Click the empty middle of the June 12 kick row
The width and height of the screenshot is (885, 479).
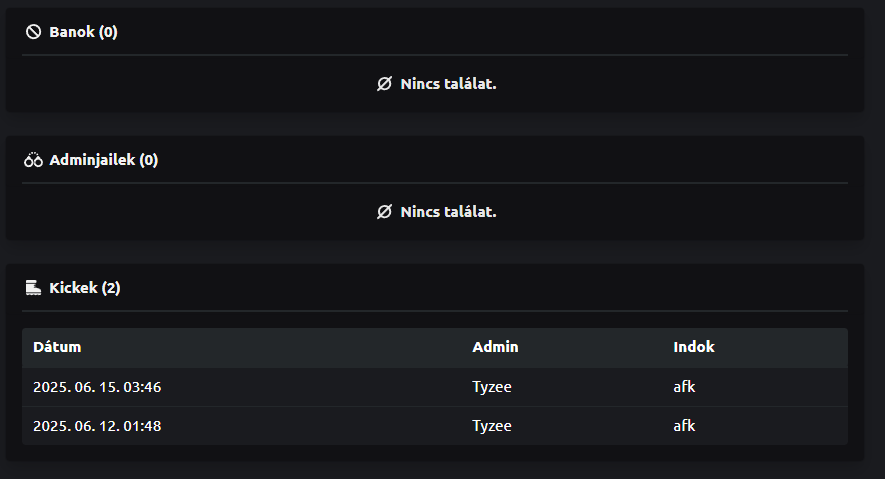pos(320,426)
